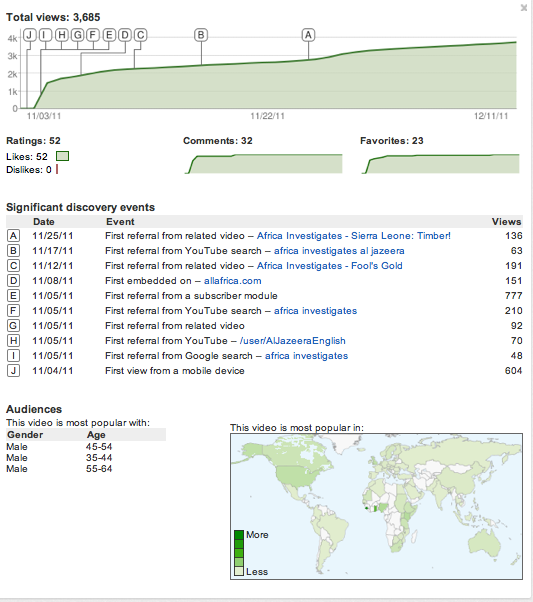
Task: Click the Date column header
Action: (44, 222)
